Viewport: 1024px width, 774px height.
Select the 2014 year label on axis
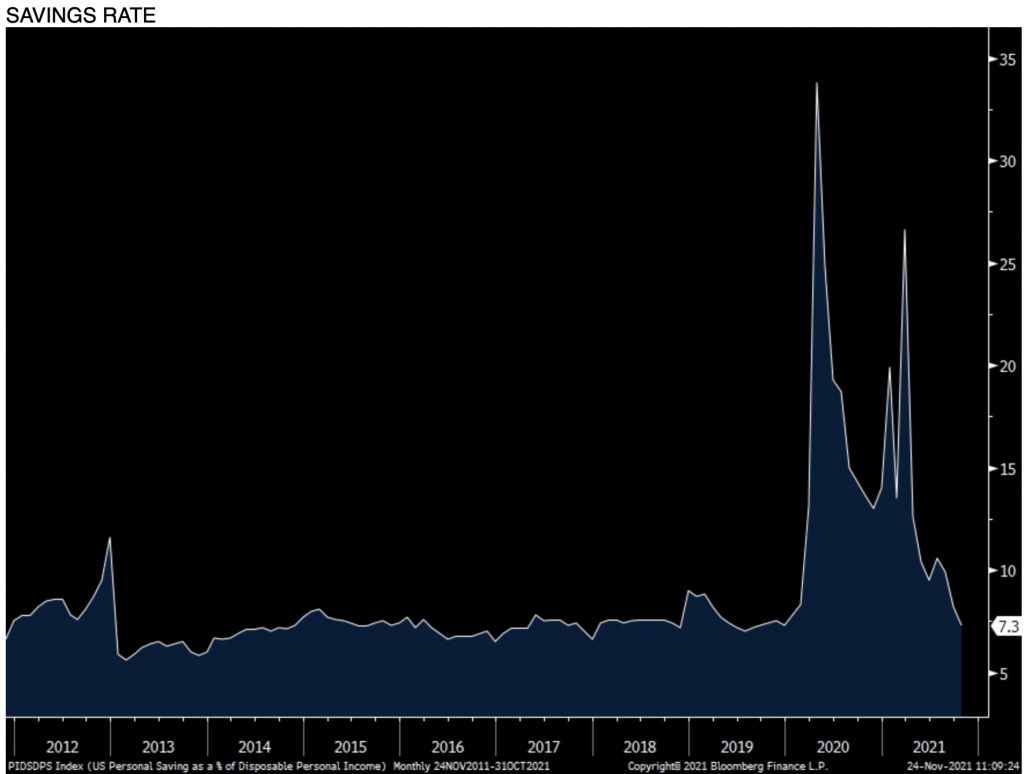tap(254, 746)
